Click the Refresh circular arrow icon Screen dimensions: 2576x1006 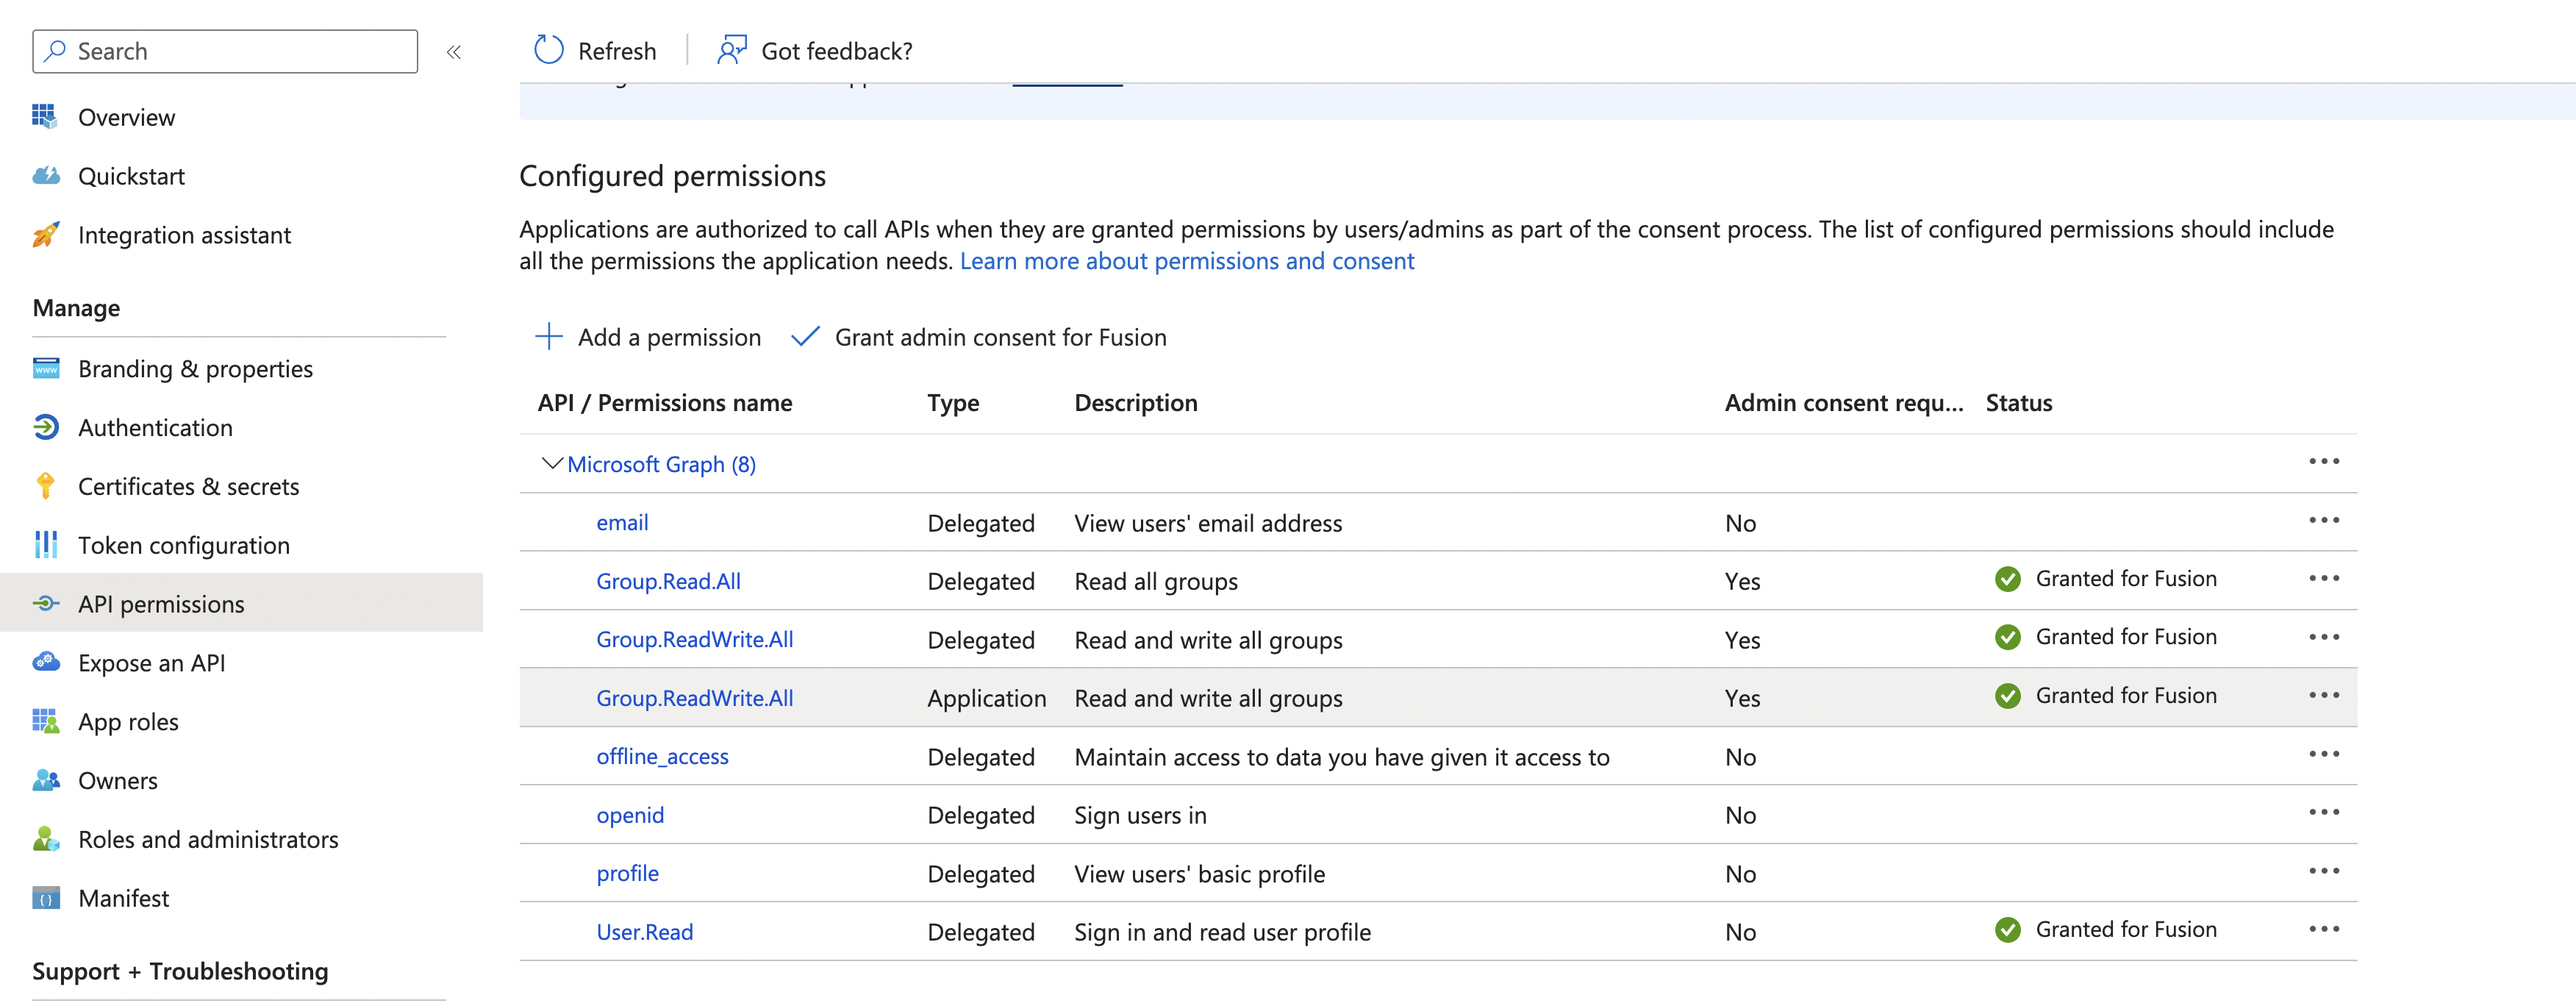[x=548, y=50]
